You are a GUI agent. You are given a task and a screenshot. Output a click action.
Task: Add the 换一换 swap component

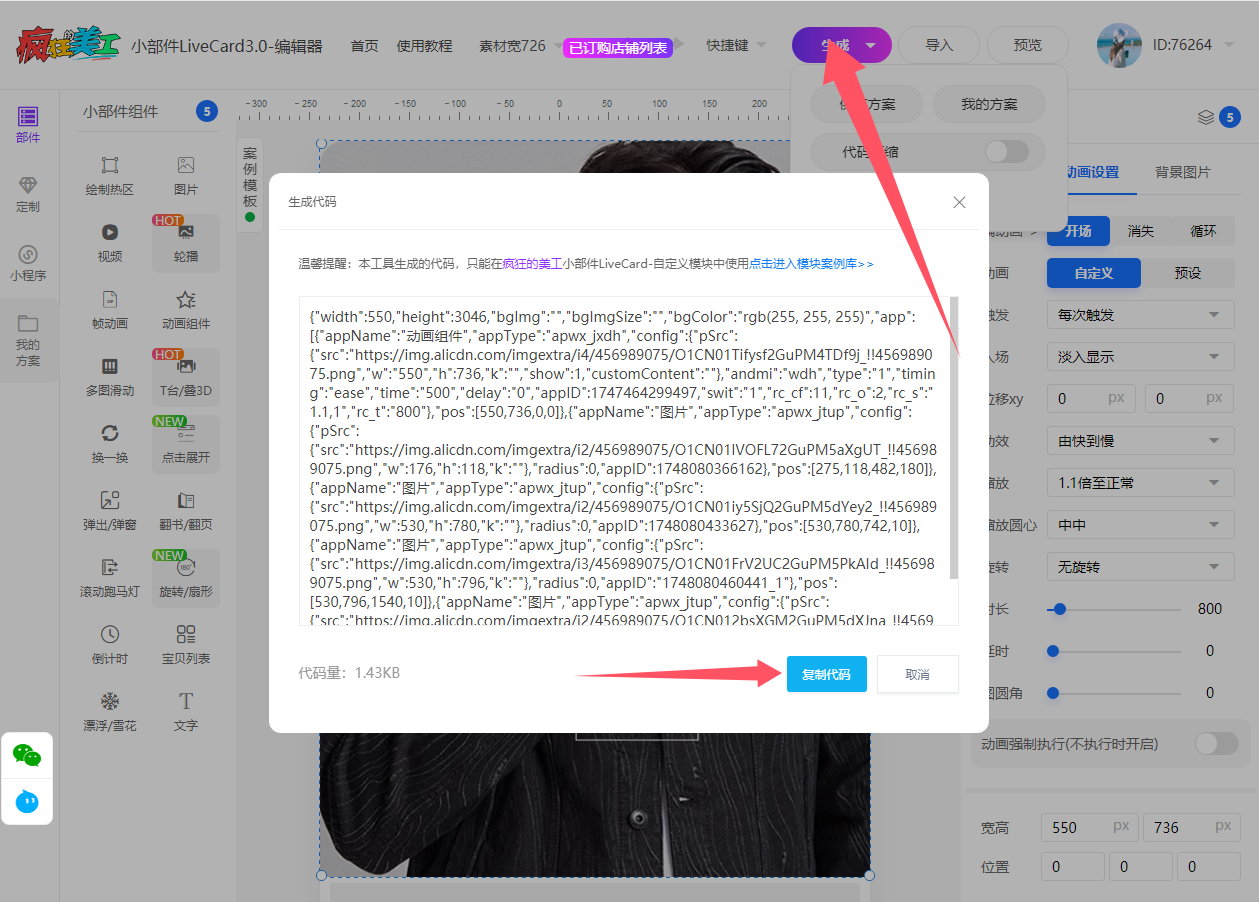point(110,443)
